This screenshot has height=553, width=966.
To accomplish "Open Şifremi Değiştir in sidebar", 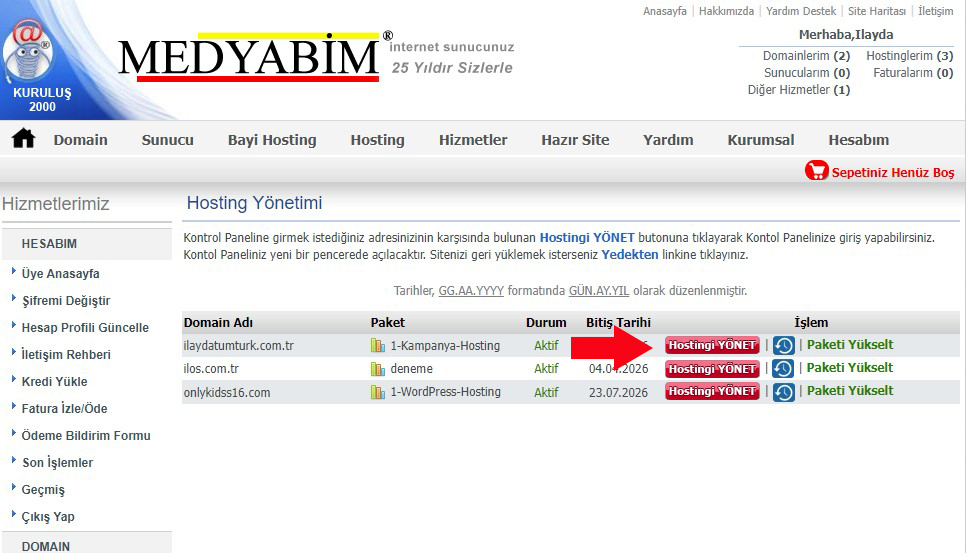I will click(x=66, y=301).
